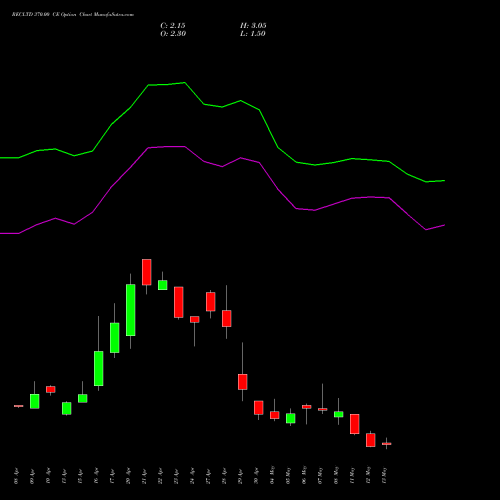Click the '04 May' date axis label
The image size is (500, 500).
click(273, 475)
